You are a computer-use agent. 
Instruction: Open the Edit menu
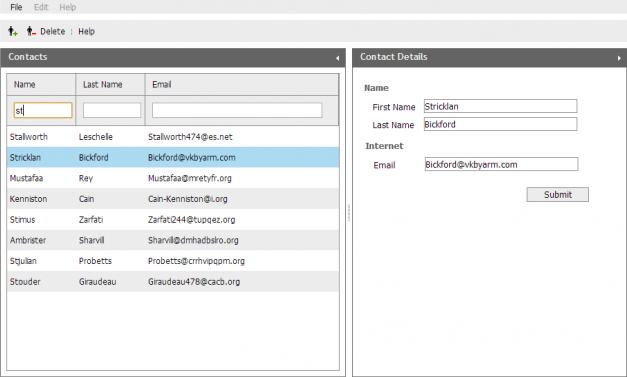click(41, 7)
